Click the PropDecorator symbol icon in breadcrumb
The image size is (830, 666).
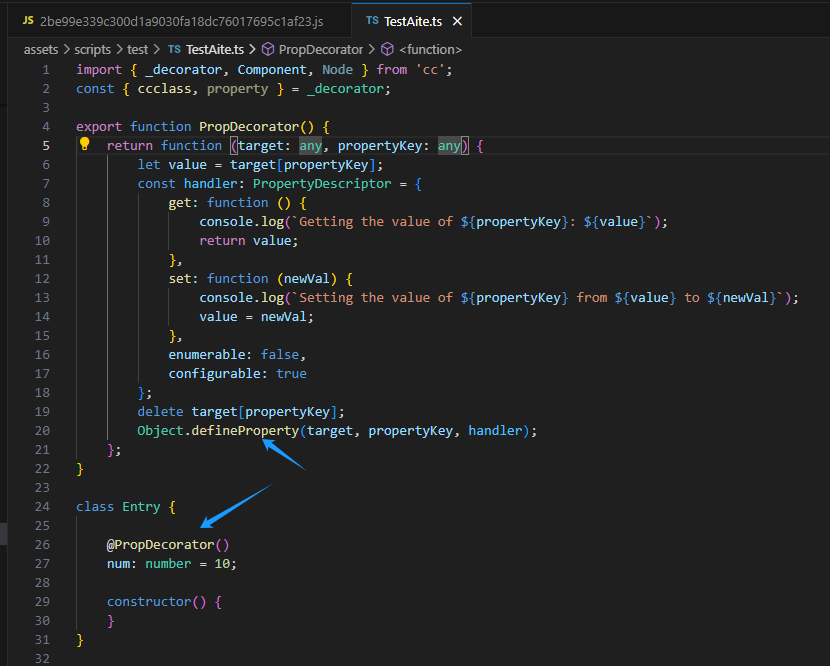coord(267,49)
